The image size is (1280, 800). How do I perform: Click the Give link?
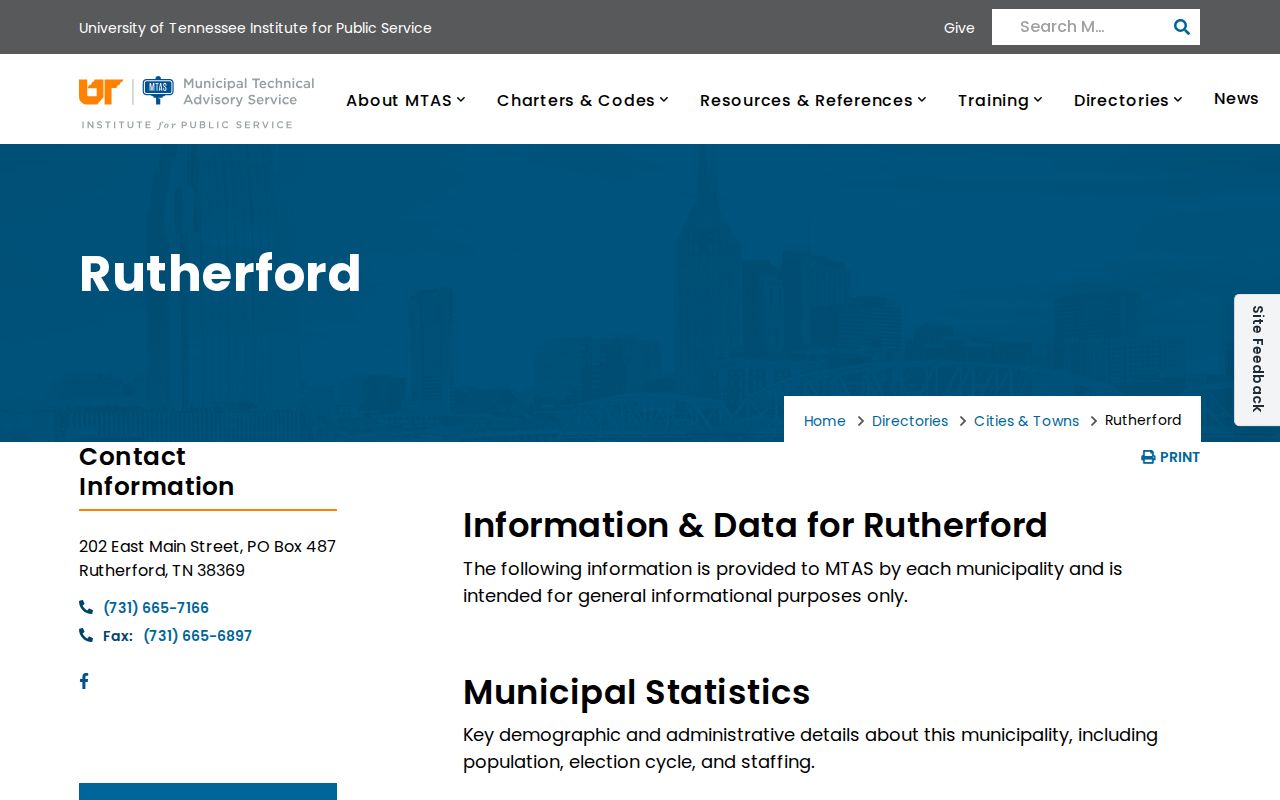click(959, 28)
